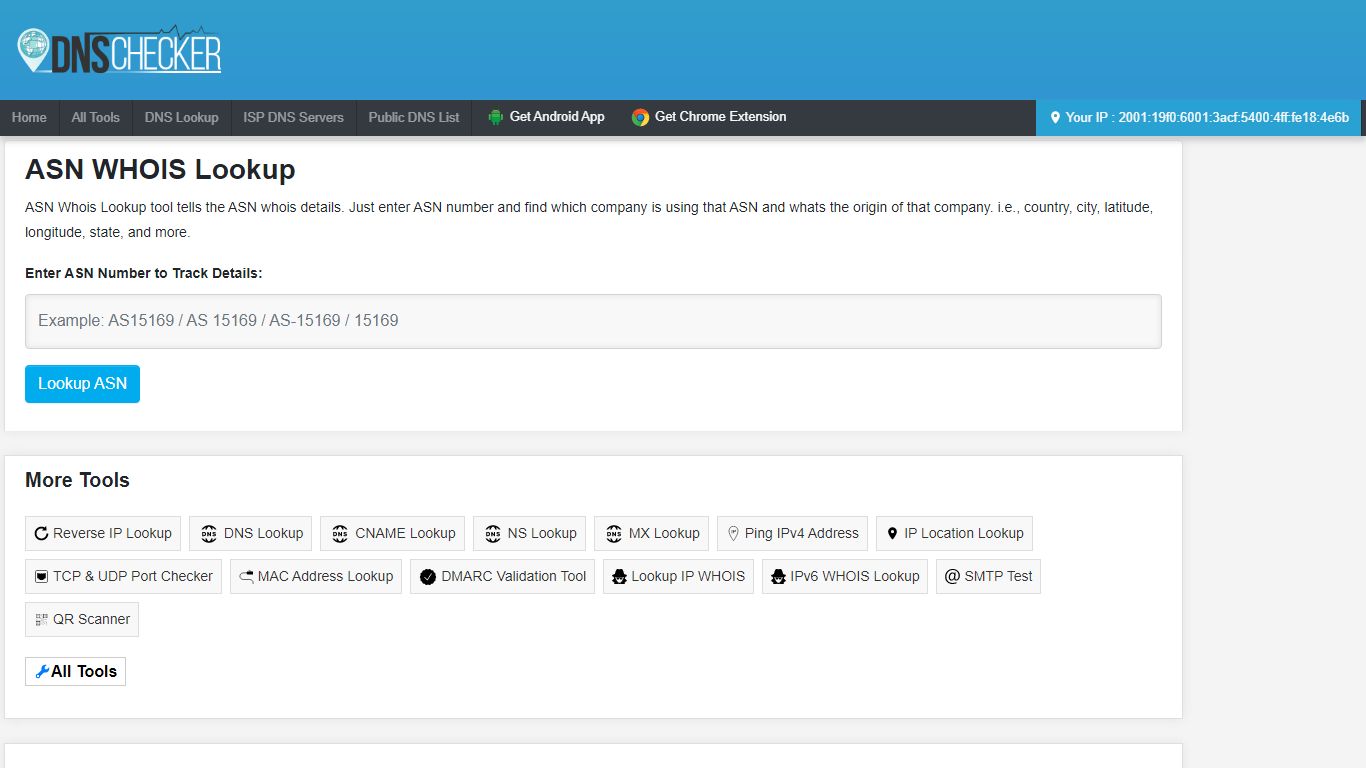1366x768 pixels.
Task: Click the QR Scanner code icon
Action: [41, 620]
